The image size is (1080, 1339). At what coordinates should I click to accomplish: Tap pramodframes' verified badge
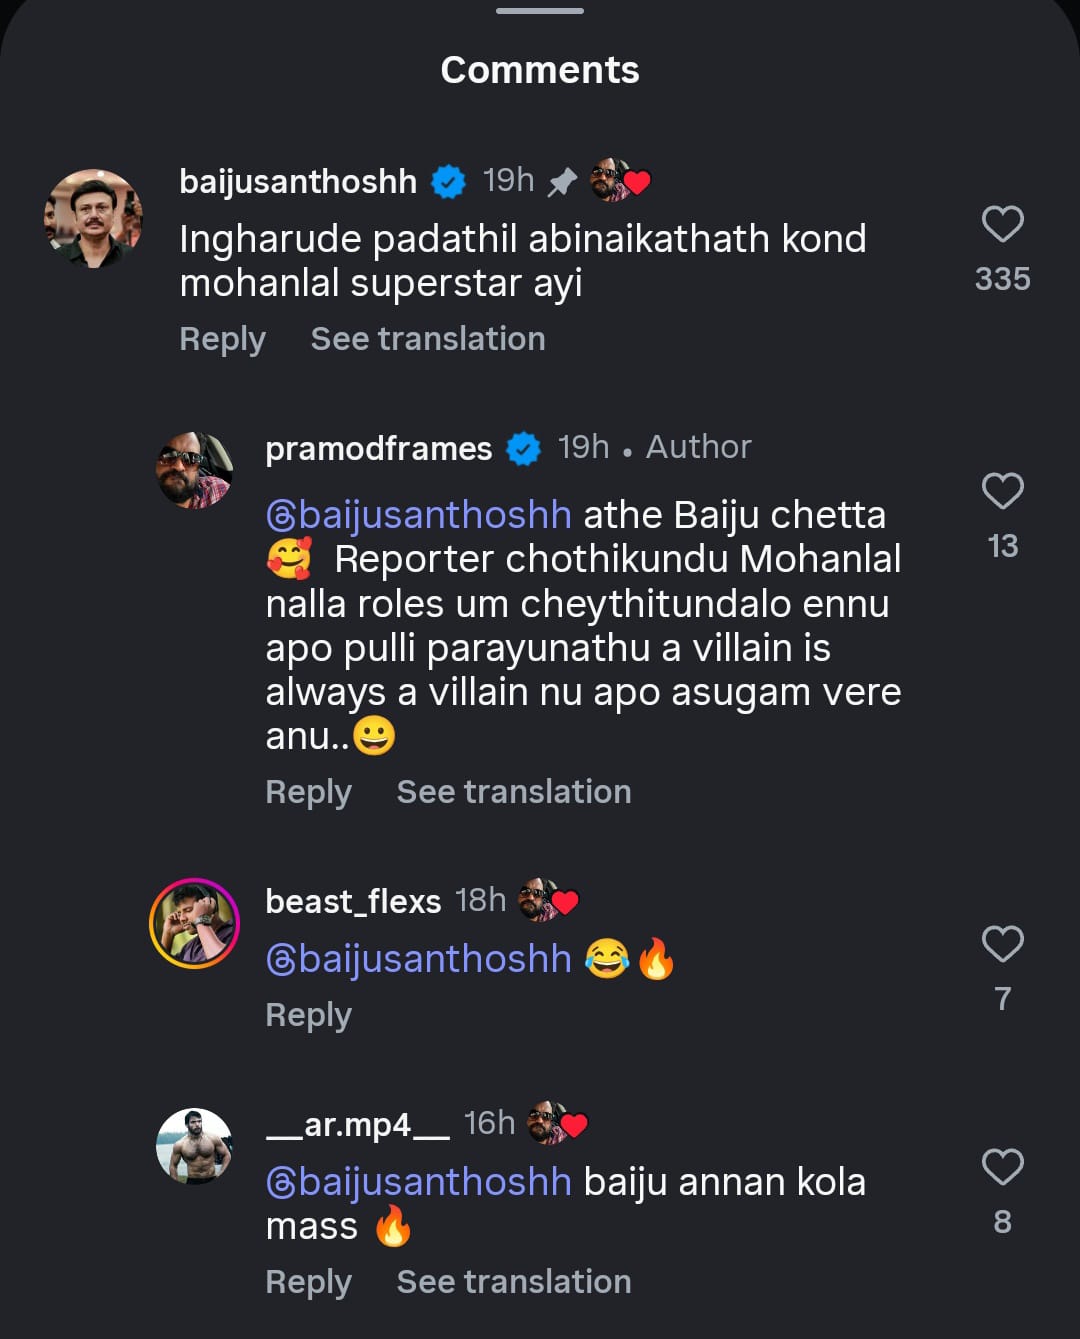point(523,449)
